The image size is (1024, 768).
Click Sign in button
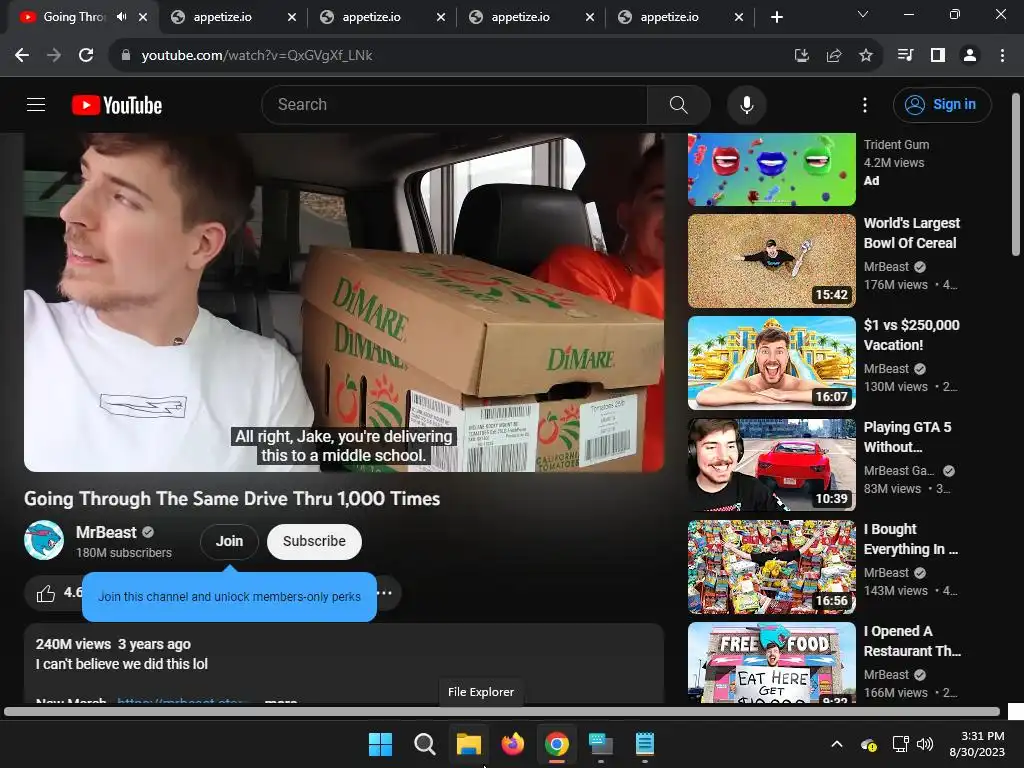pos(942,104)
